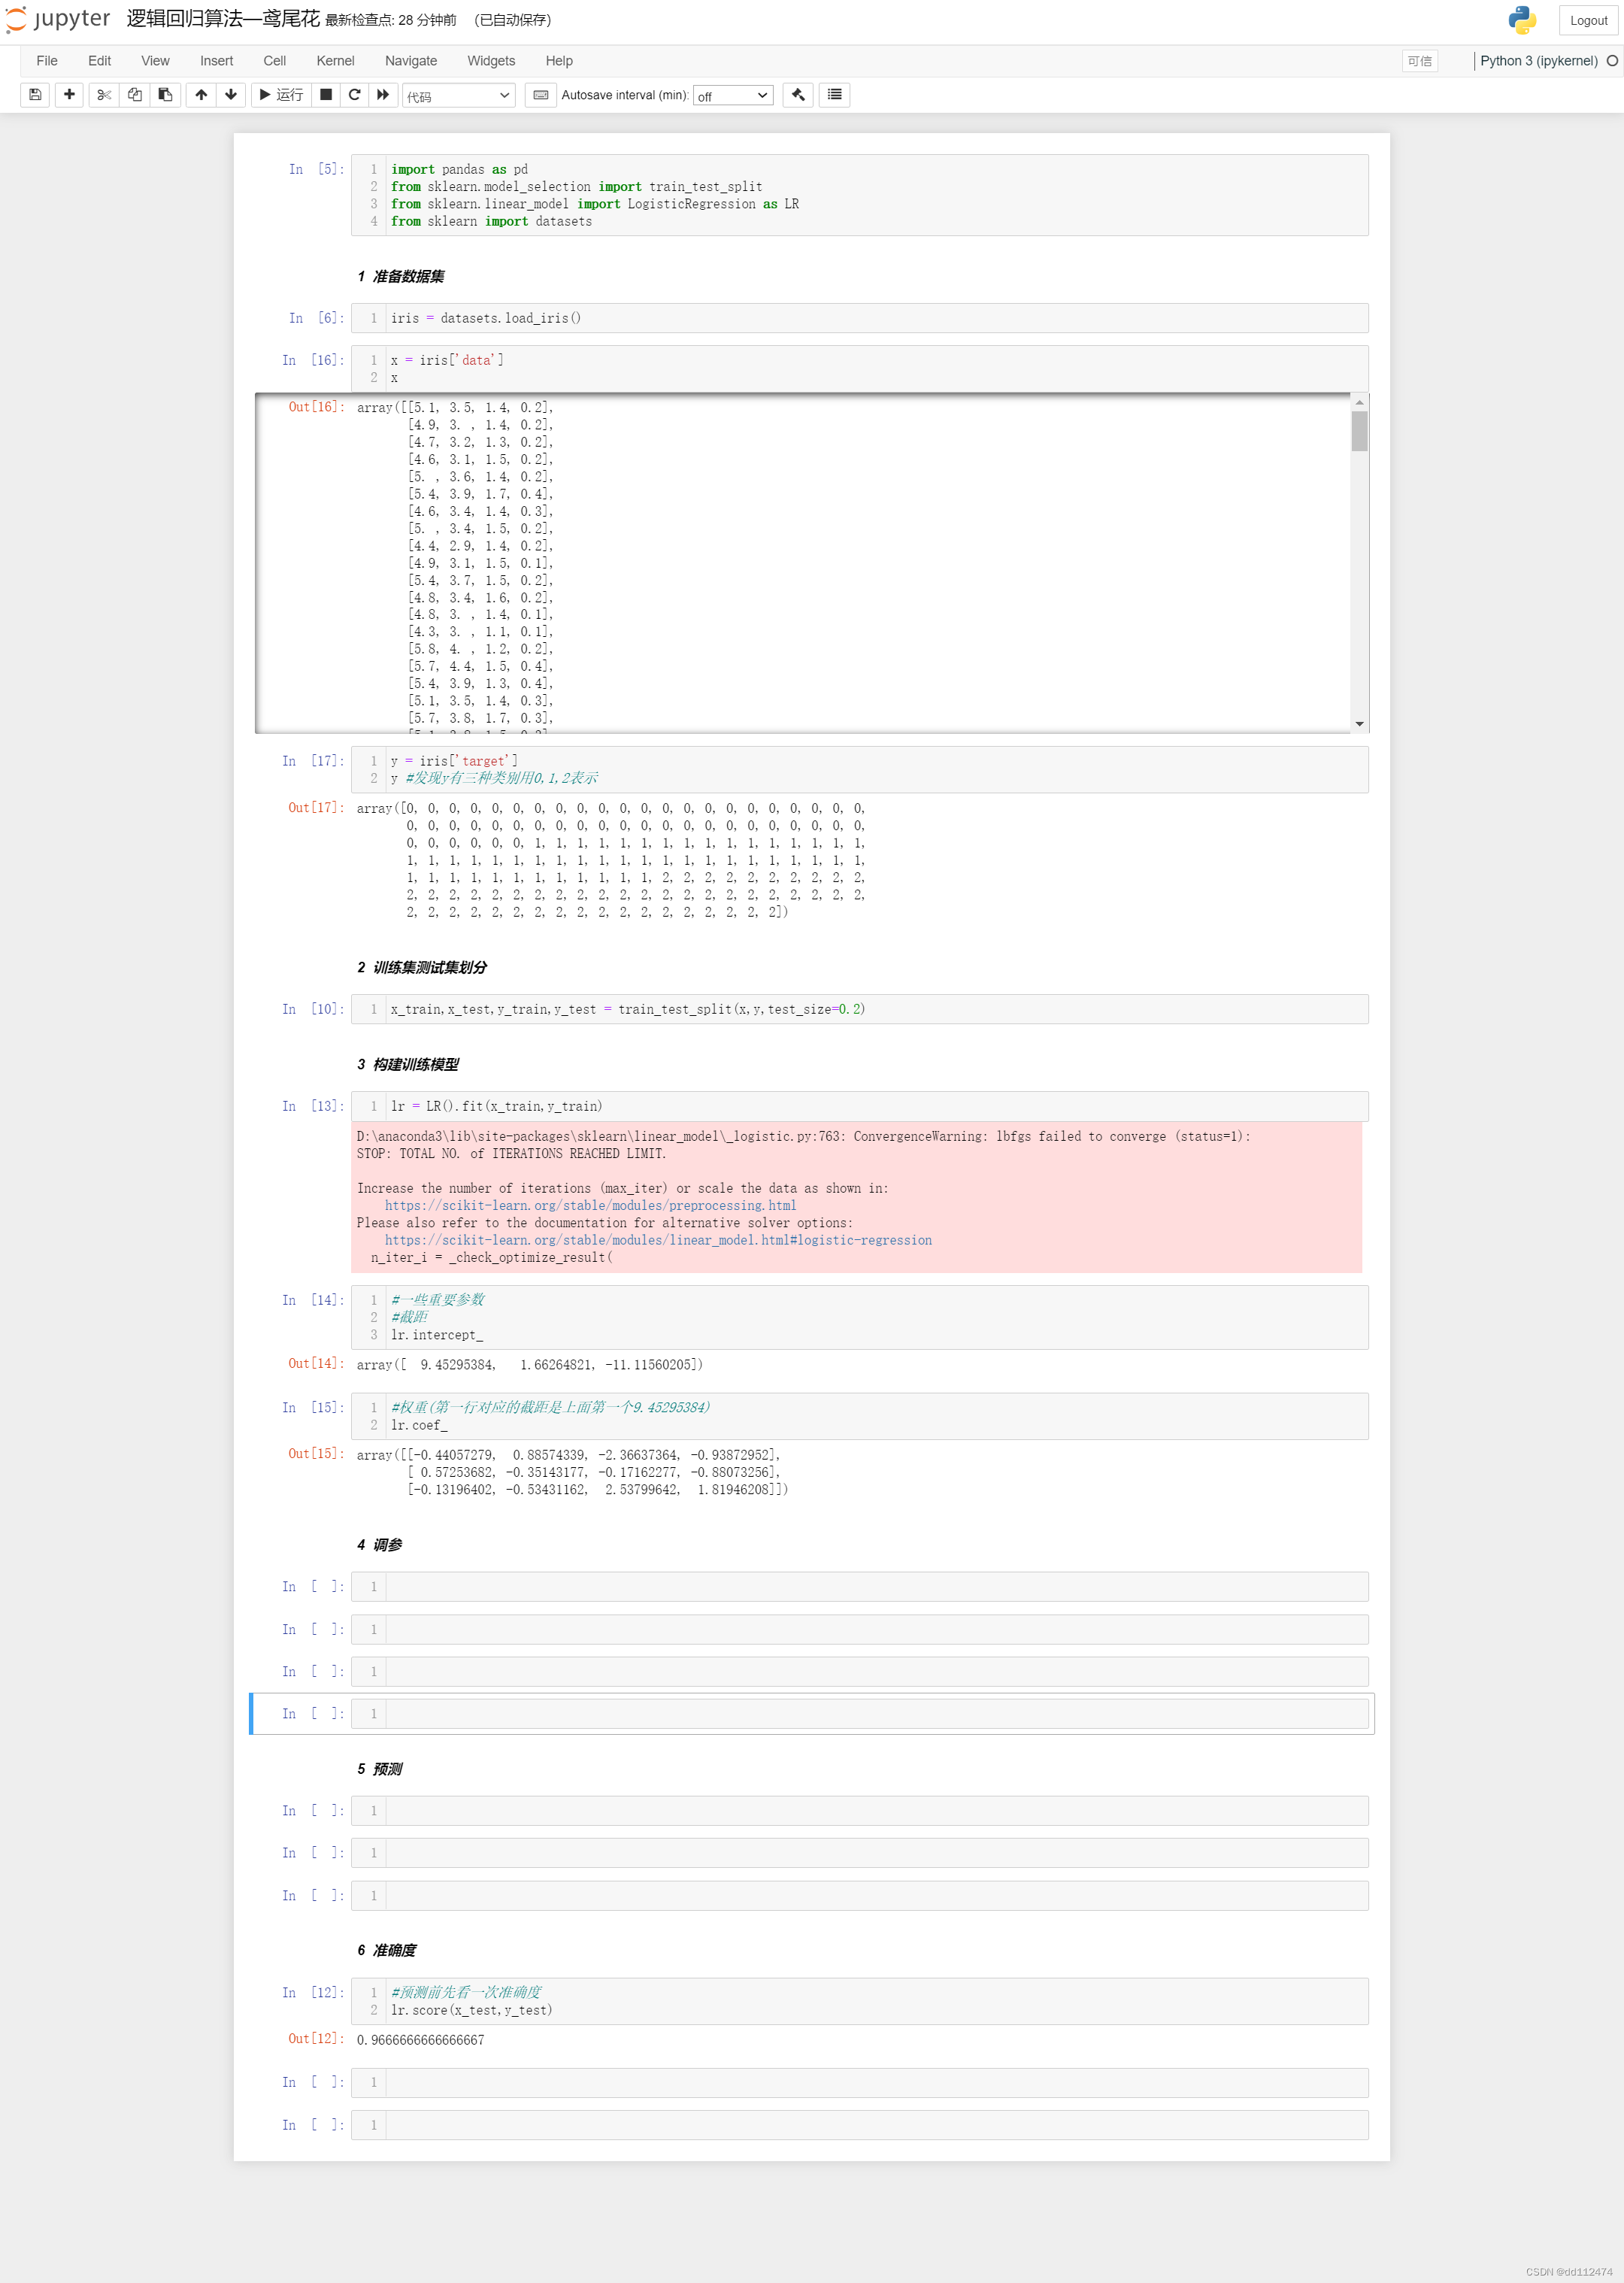Image resolution: width=1624 pixels, height=2283 pixels.
Task: Click the Logout button
Action: pyautogui.click(x=1587, y=20)
